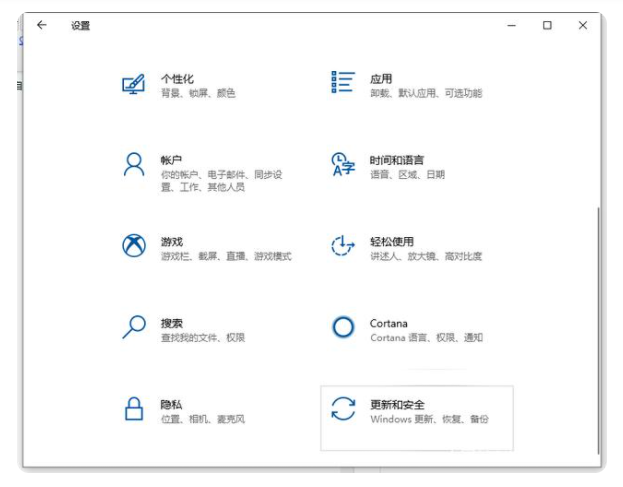623x487 pixels.
Task: Open the 时间和语言 category title
Action: pyautogui.click(x=396, y=160)
